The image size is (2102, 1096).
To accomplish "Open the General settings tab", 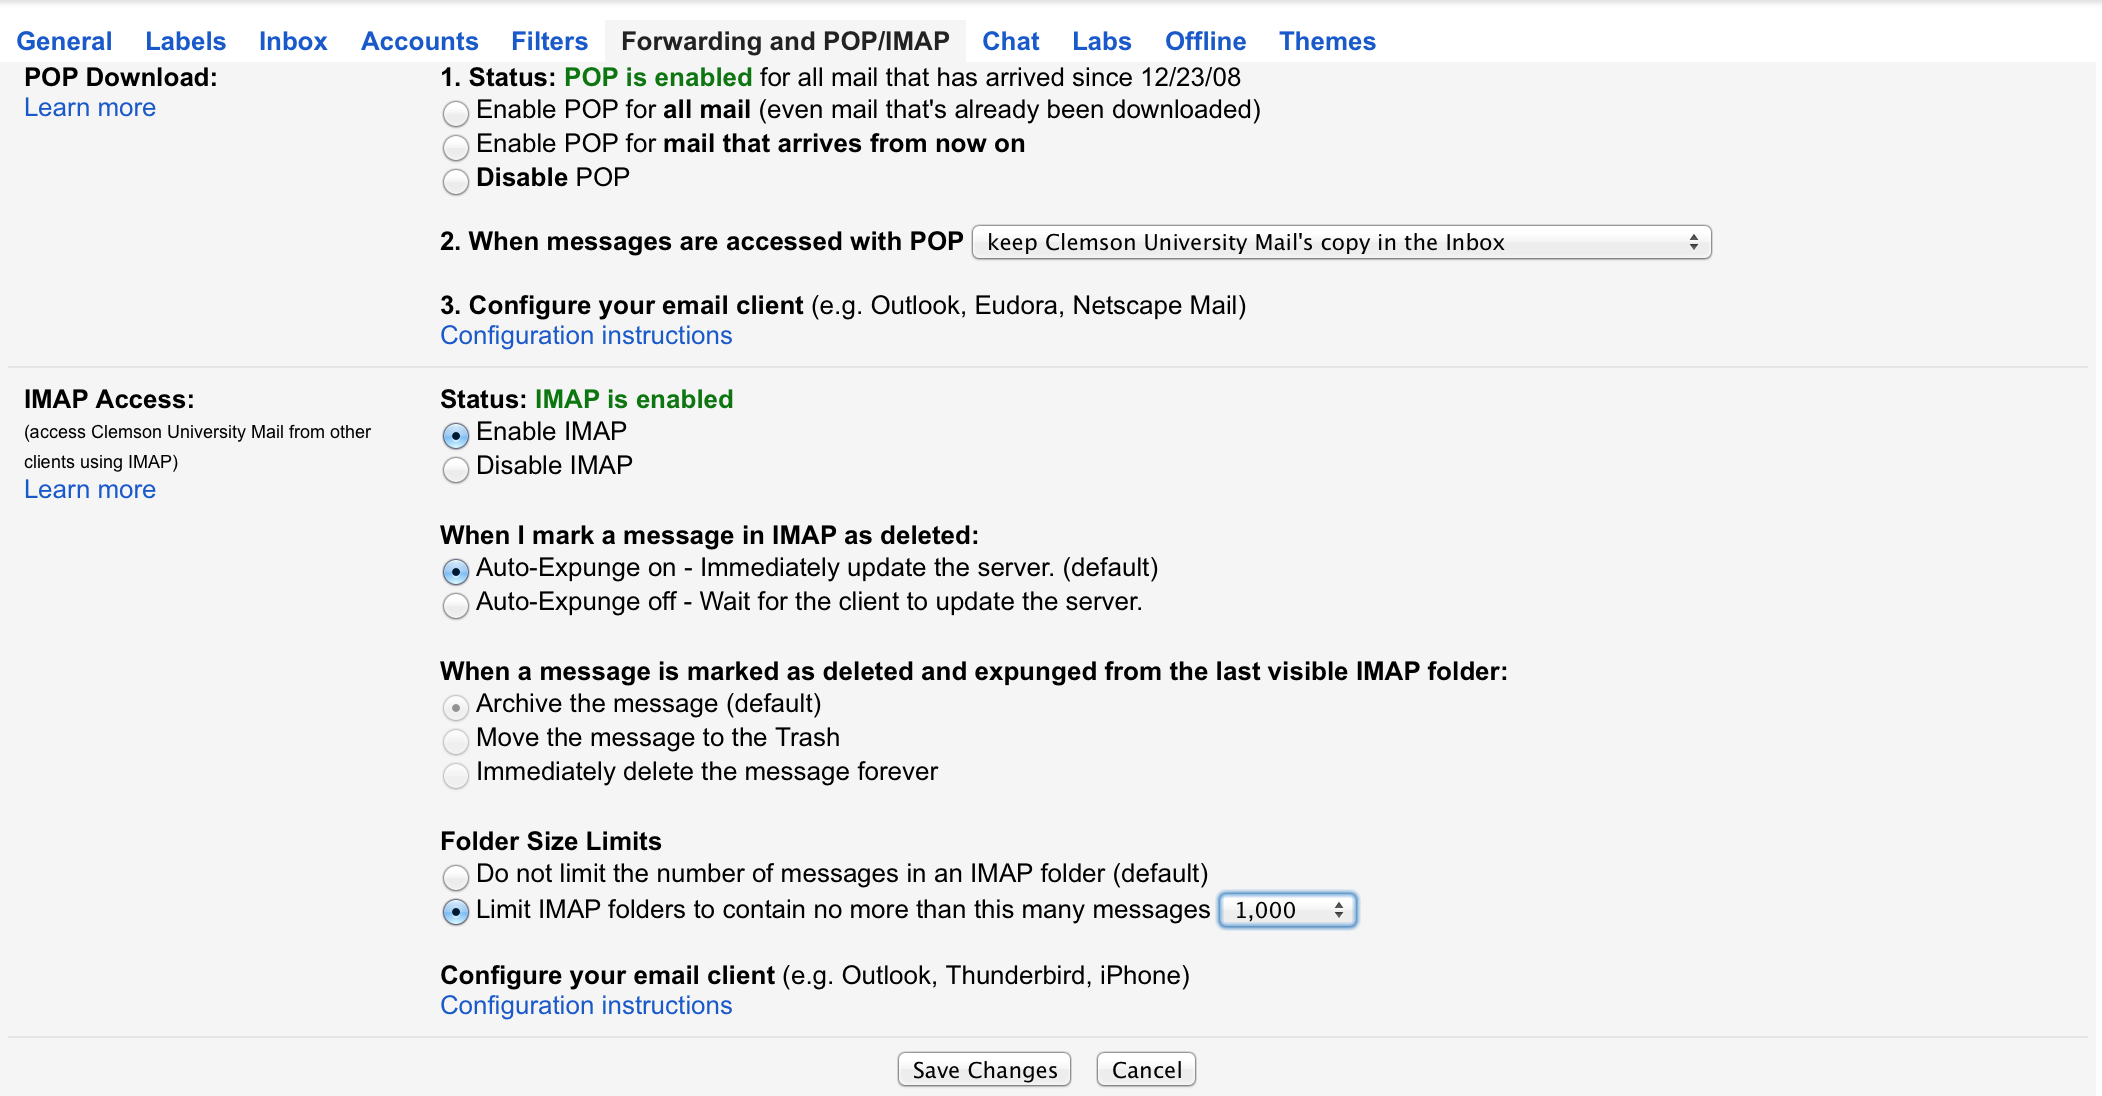I will point(64,41).
